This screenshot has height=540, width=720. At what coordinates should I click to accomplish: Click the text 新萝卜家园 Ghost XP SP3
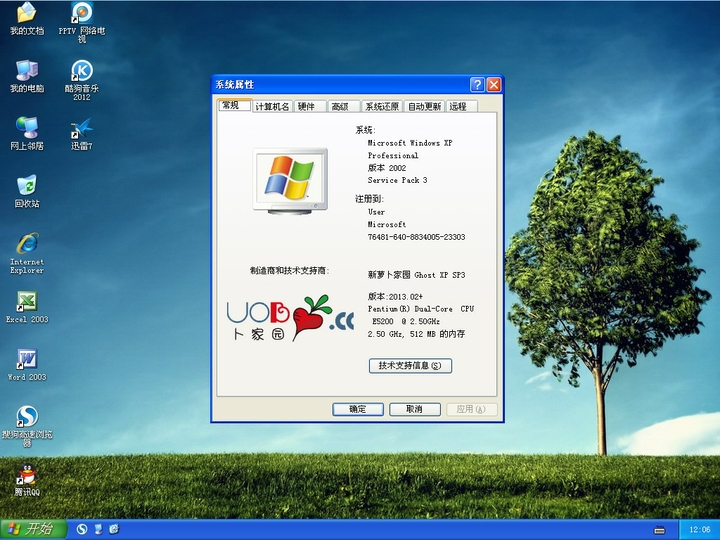pyautogui.click(x=416, y=275)
